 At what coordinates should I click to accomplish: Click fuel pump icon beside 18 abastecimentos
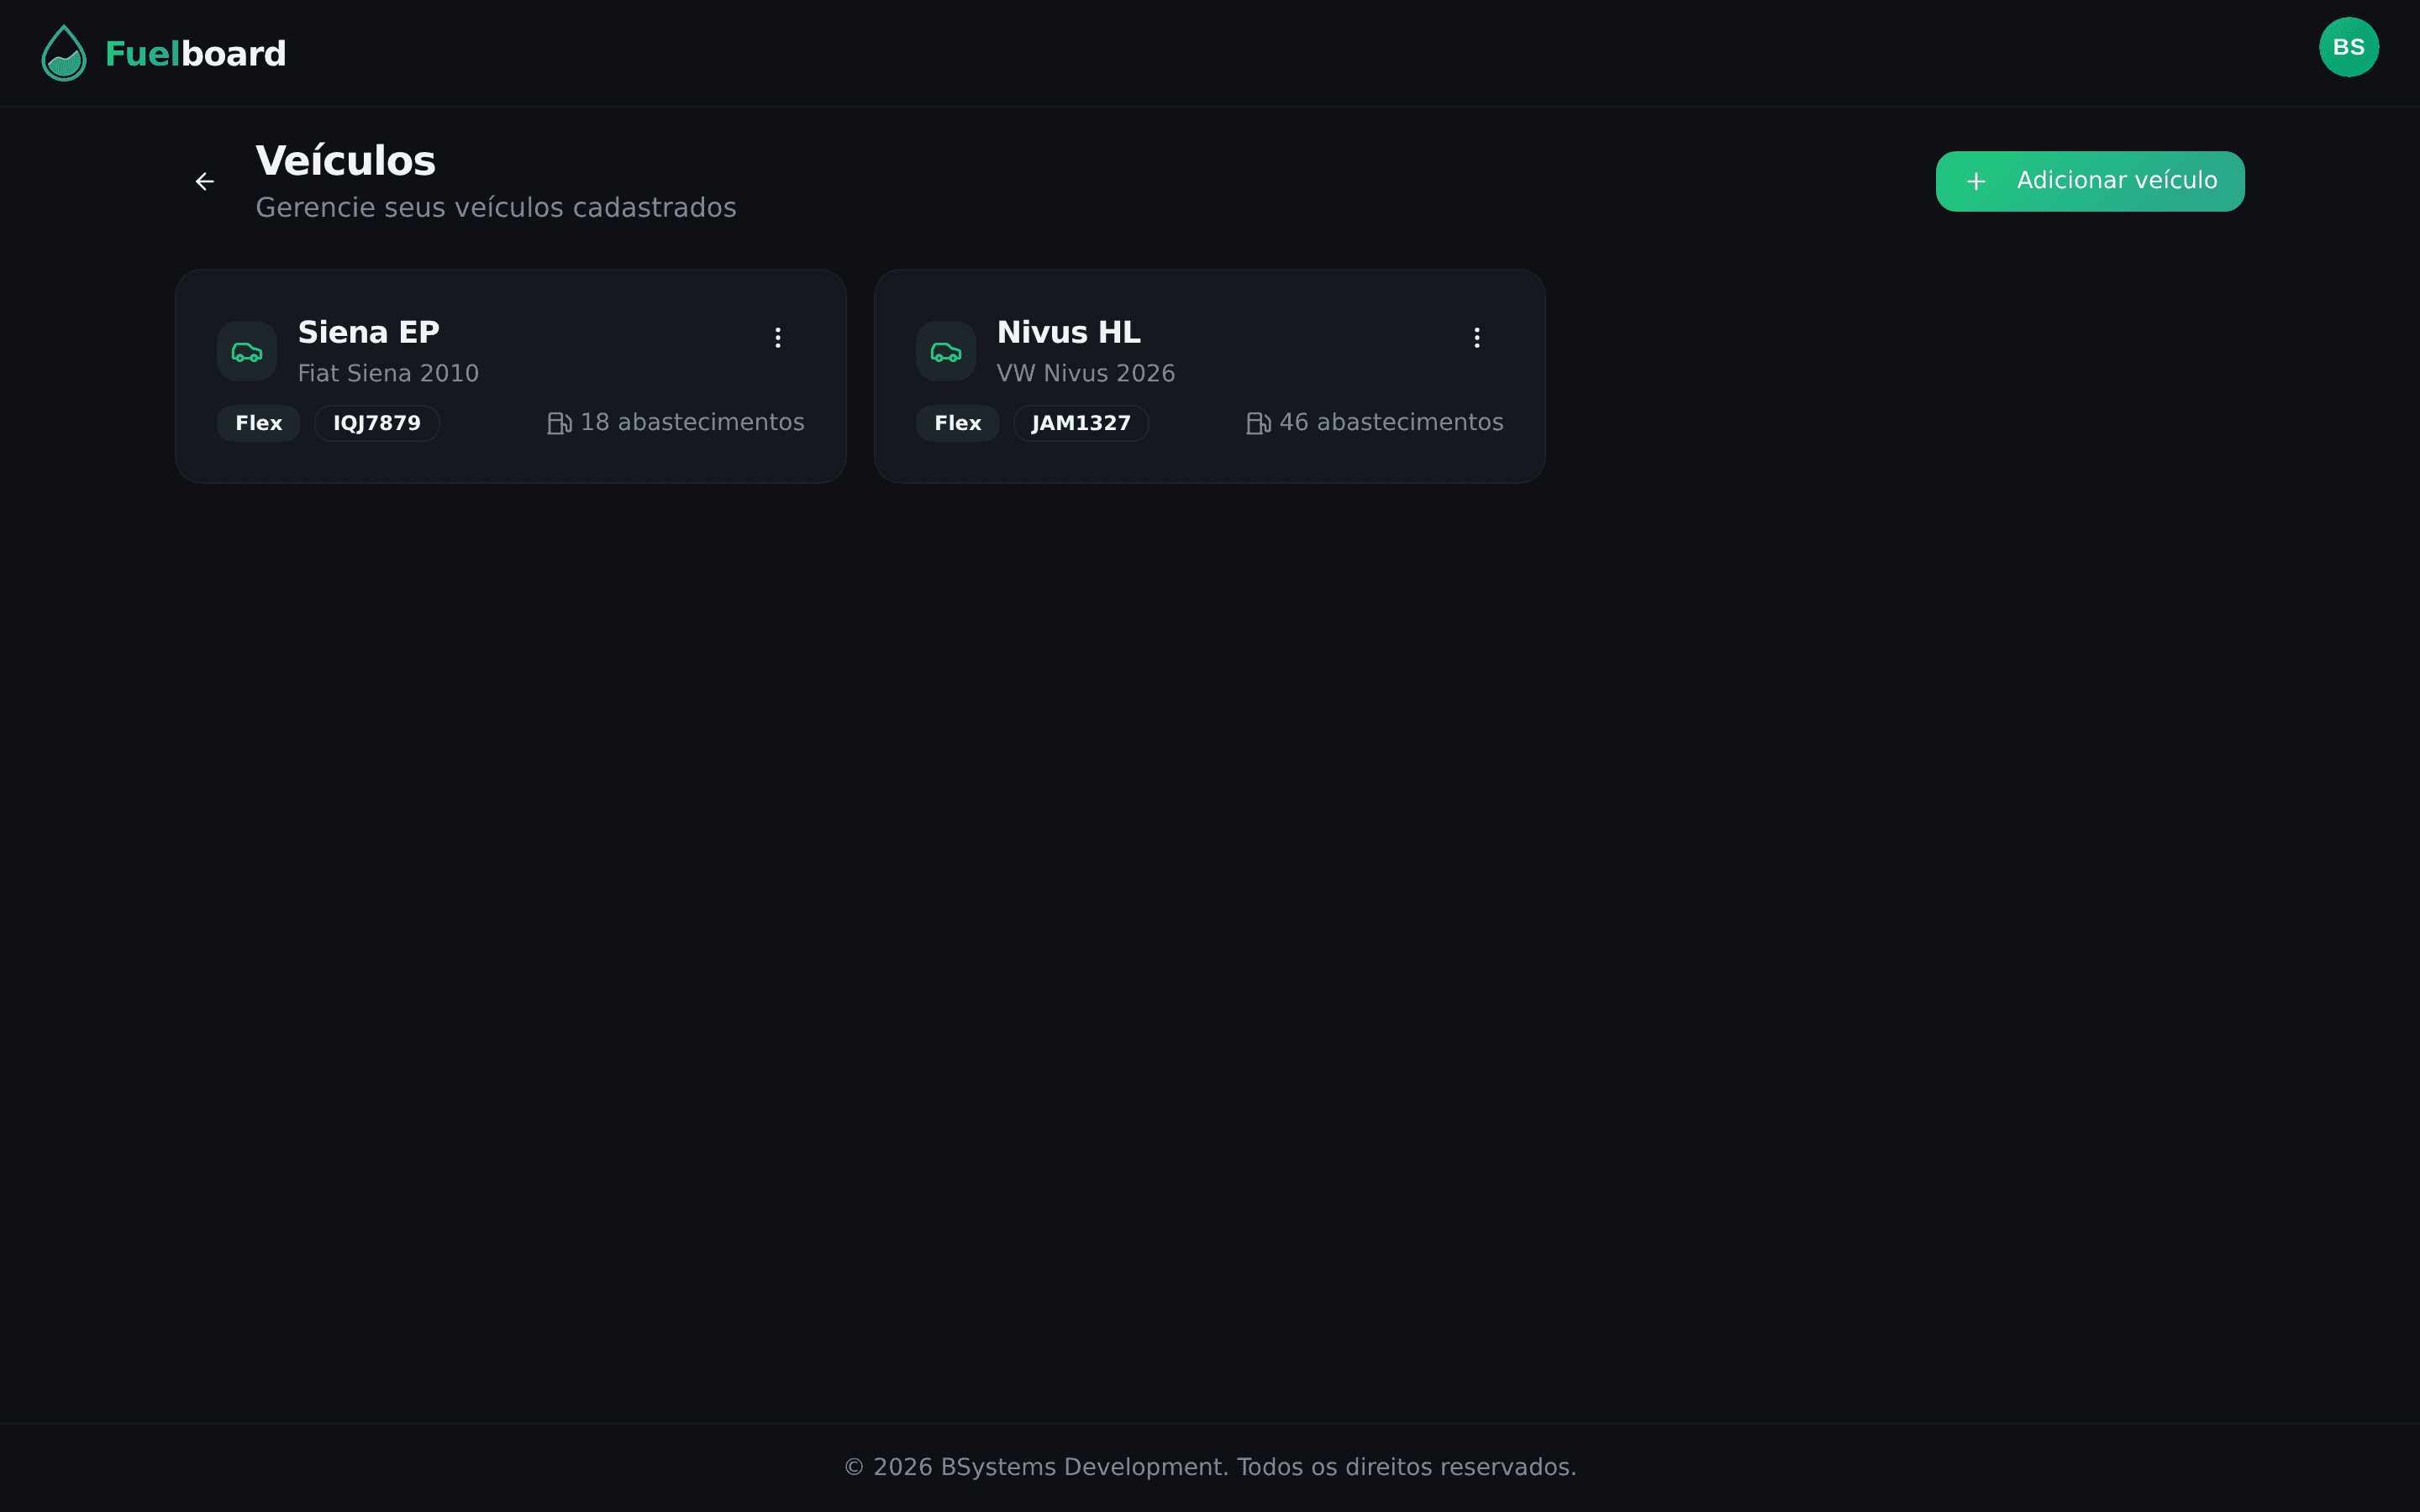coord(559,423)
